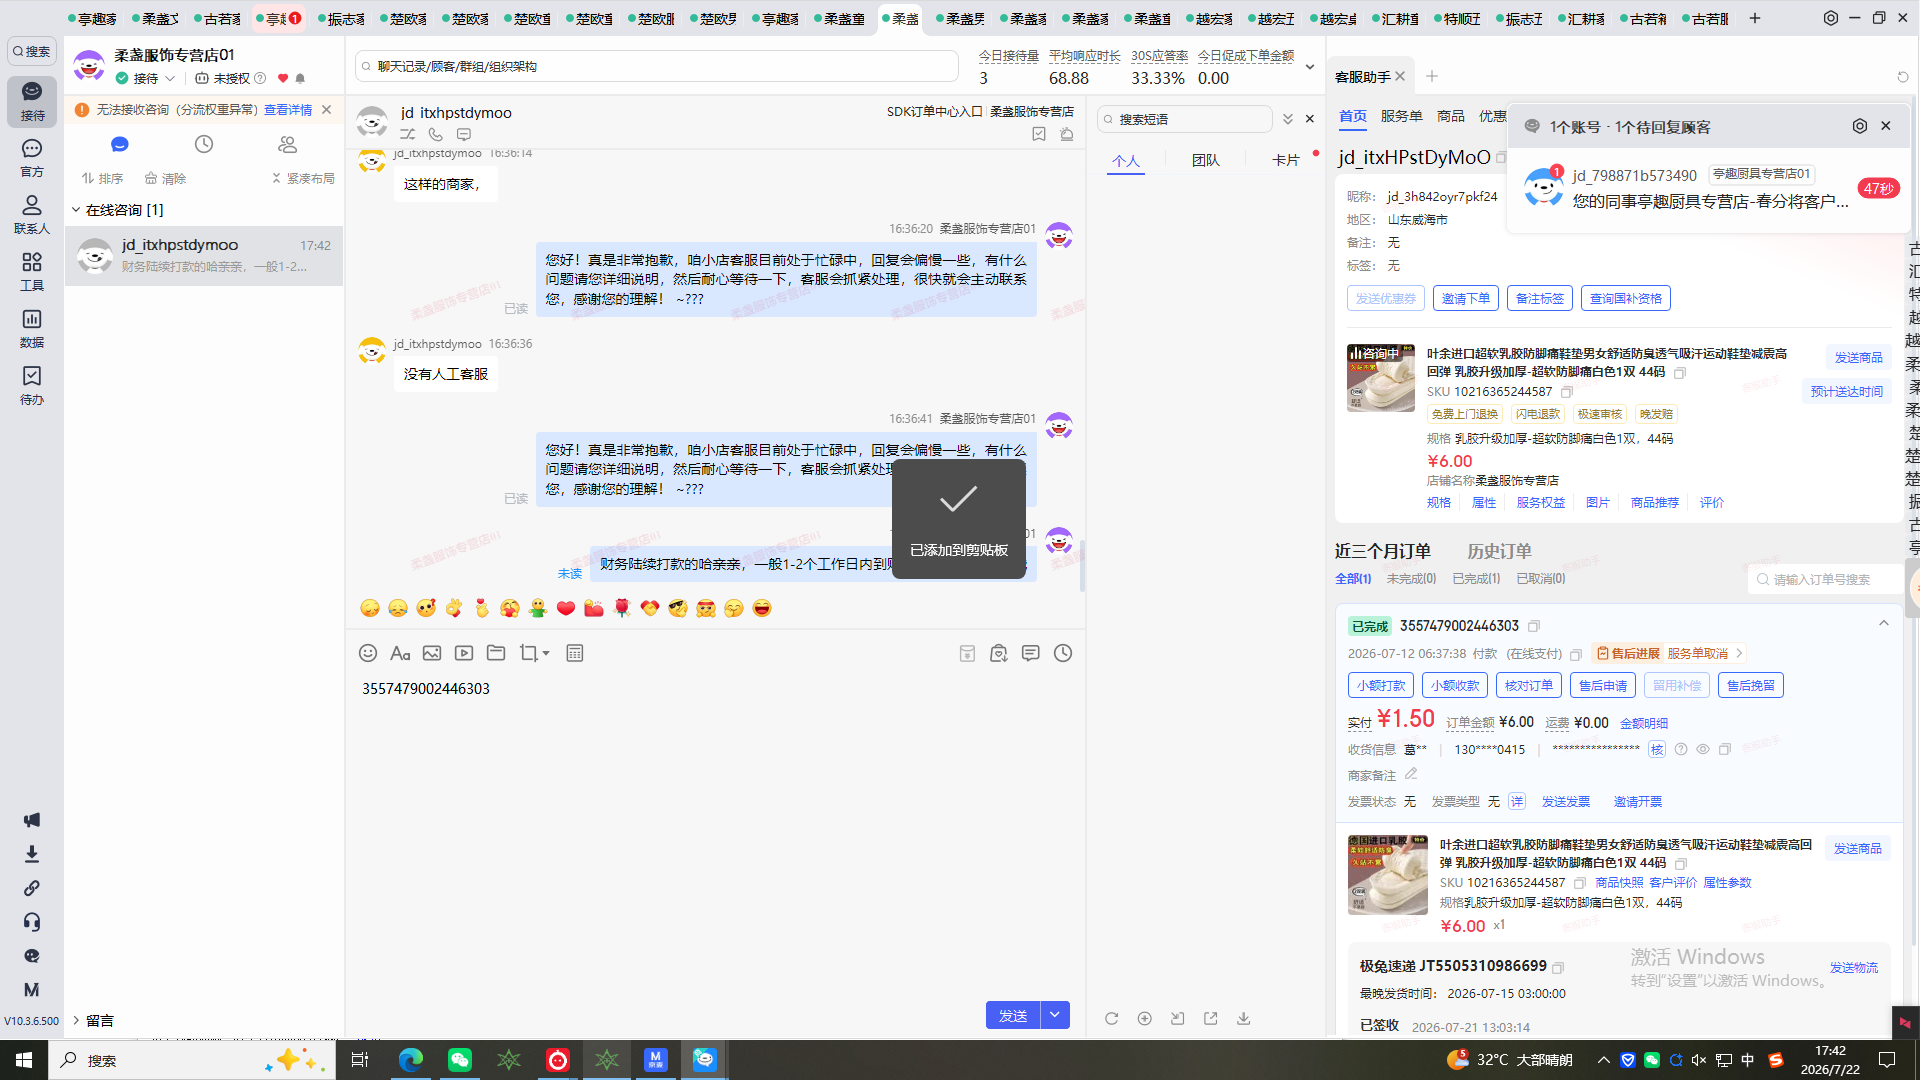The image size is (1920, 1080).
Task: Open 工具 in the left sidebar
Action: pos(32,271)
